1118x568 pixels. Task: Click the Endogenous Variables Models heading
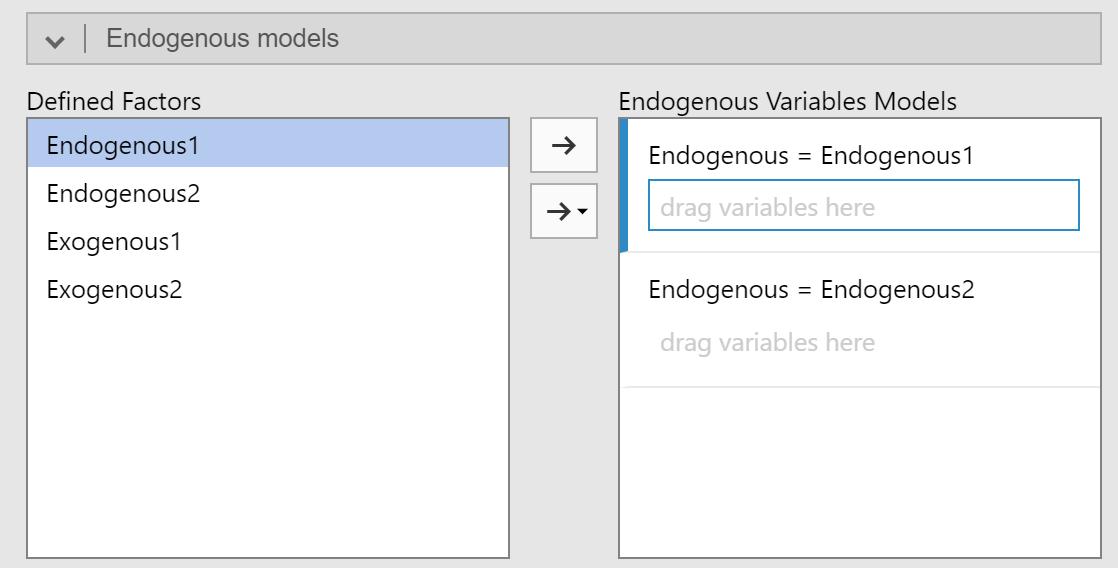coord(788,101)
